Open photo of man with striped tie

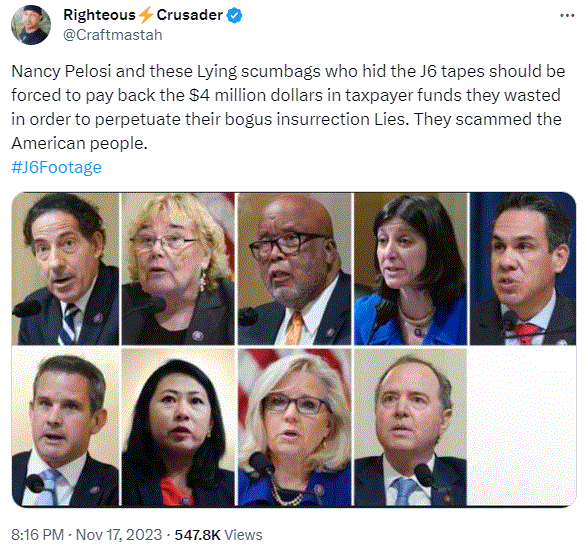(x=66, y=269)
